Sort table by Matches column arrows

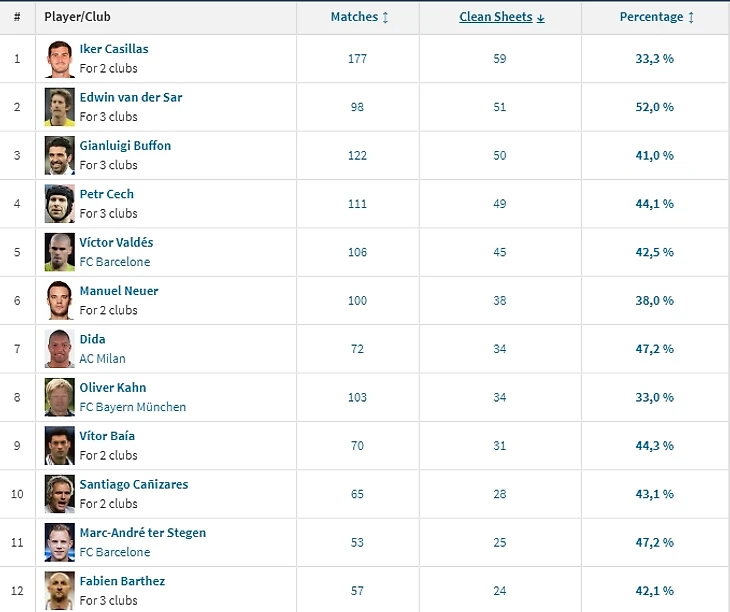point(385,17)
